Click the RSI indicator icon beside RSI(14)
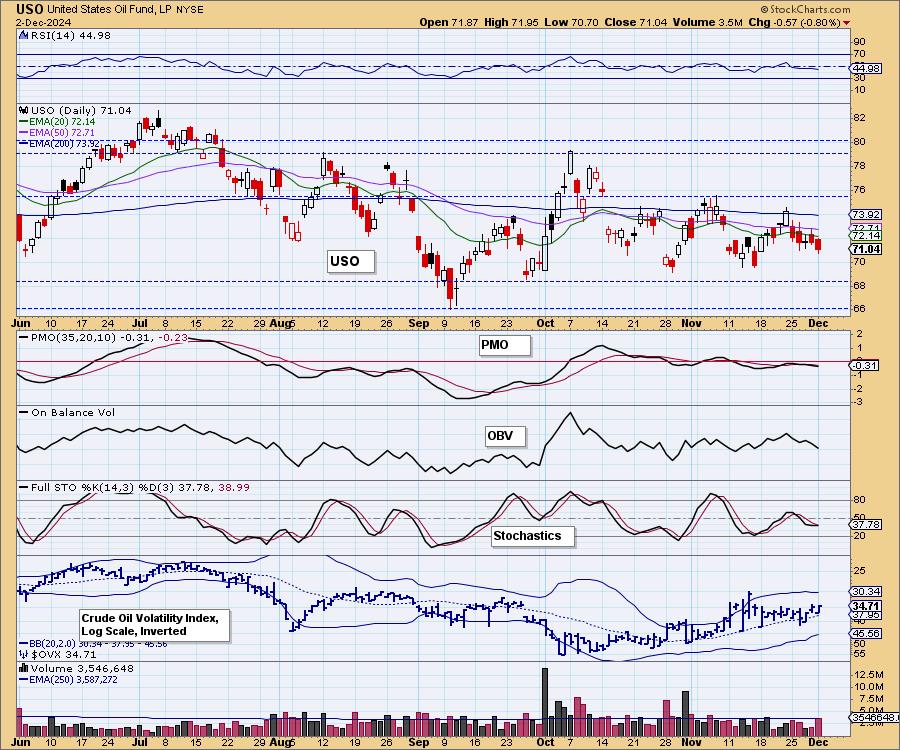Image resolution: width=900 pixels, height=750 pixels. [24, 35]
